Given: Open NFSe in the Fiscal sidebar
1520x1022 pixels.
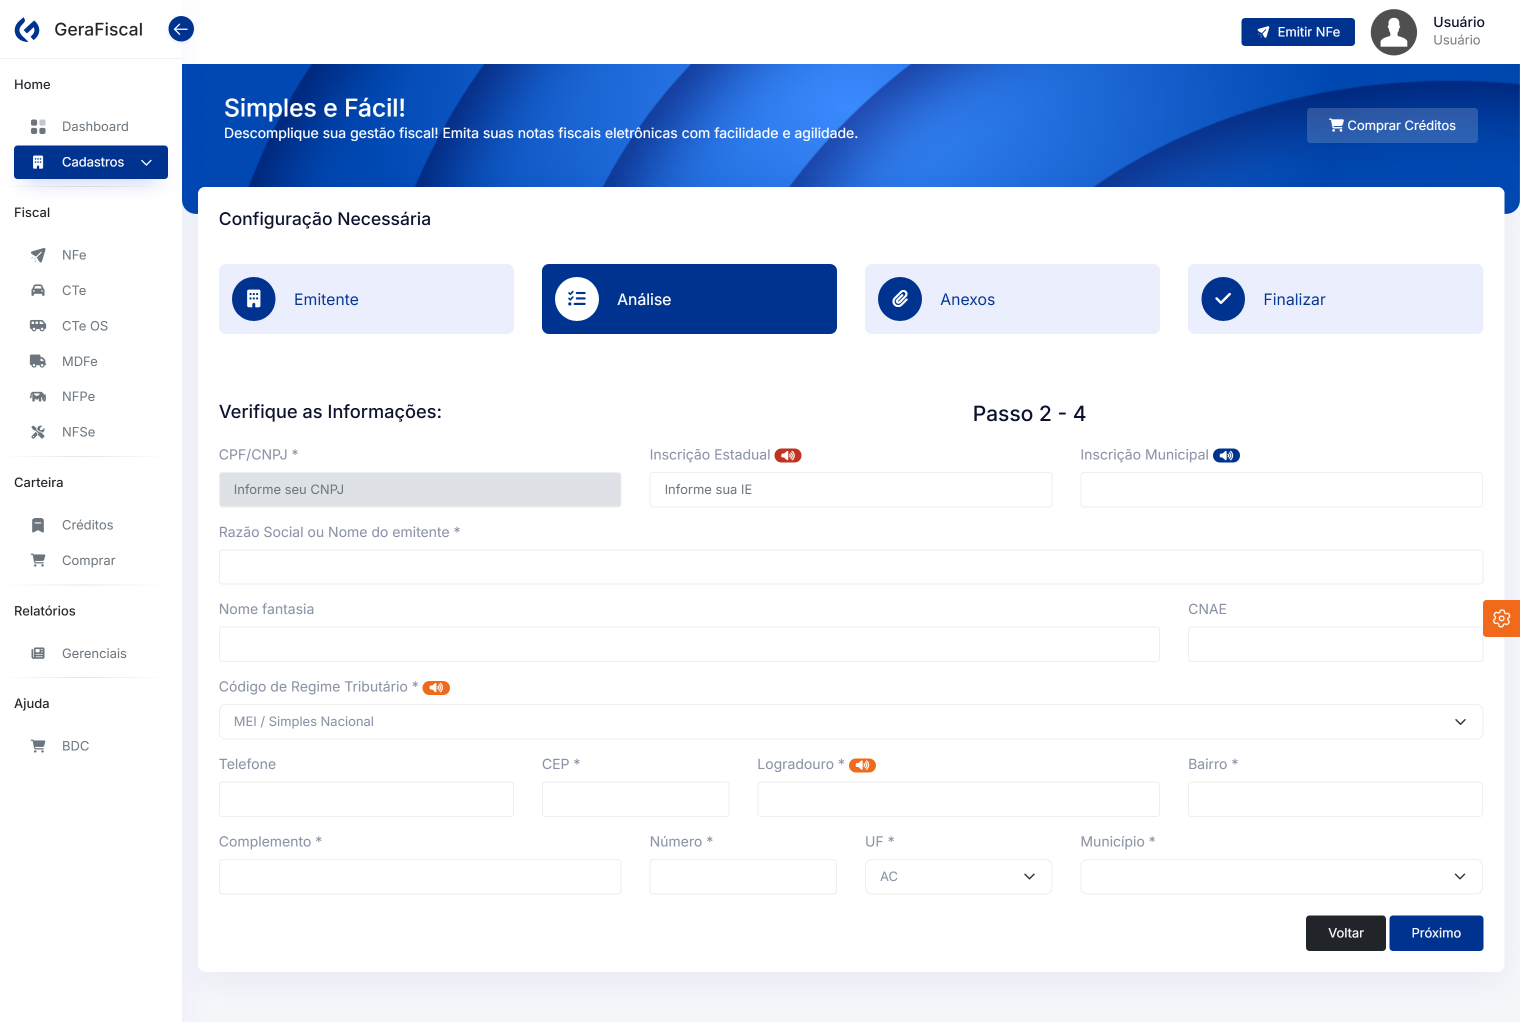Looking at the screenshot, I should click(78, 432).
